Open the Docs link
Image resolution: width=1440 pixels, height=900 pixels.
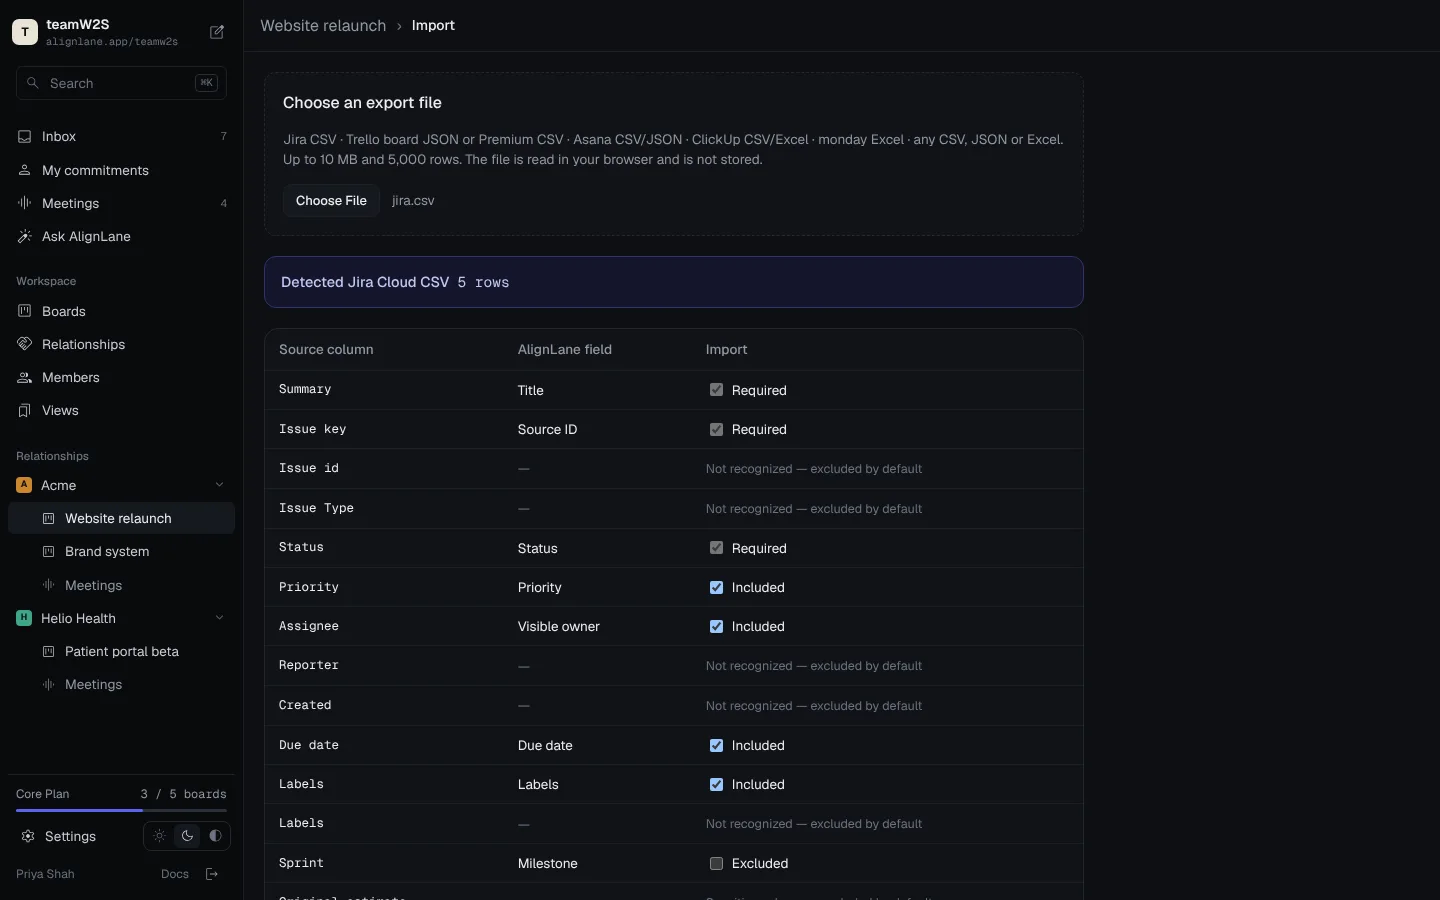click(175, 874)
